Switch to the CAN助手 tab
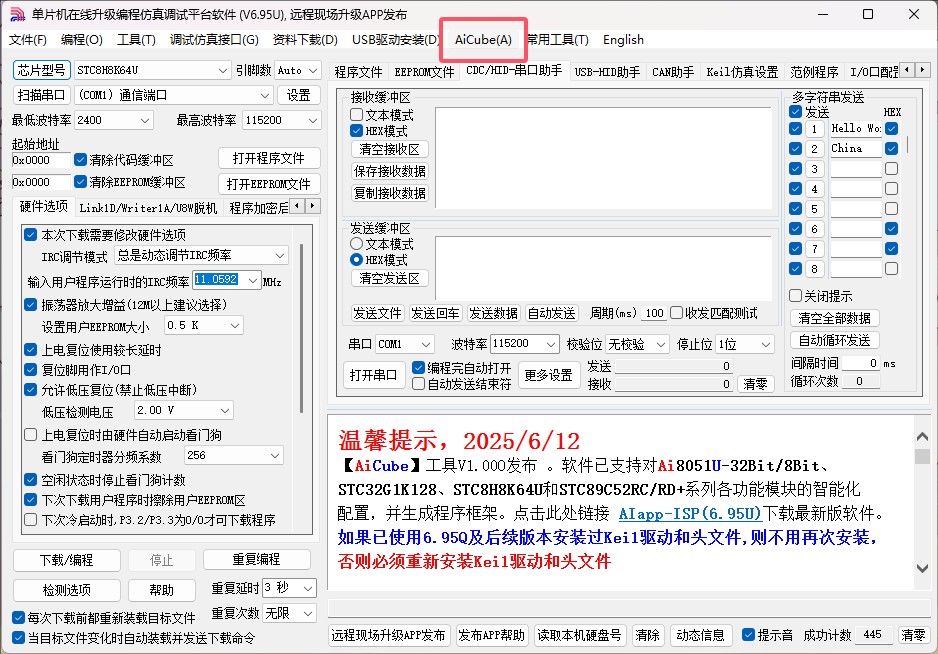The image size is (938, 654). point(672,72)
